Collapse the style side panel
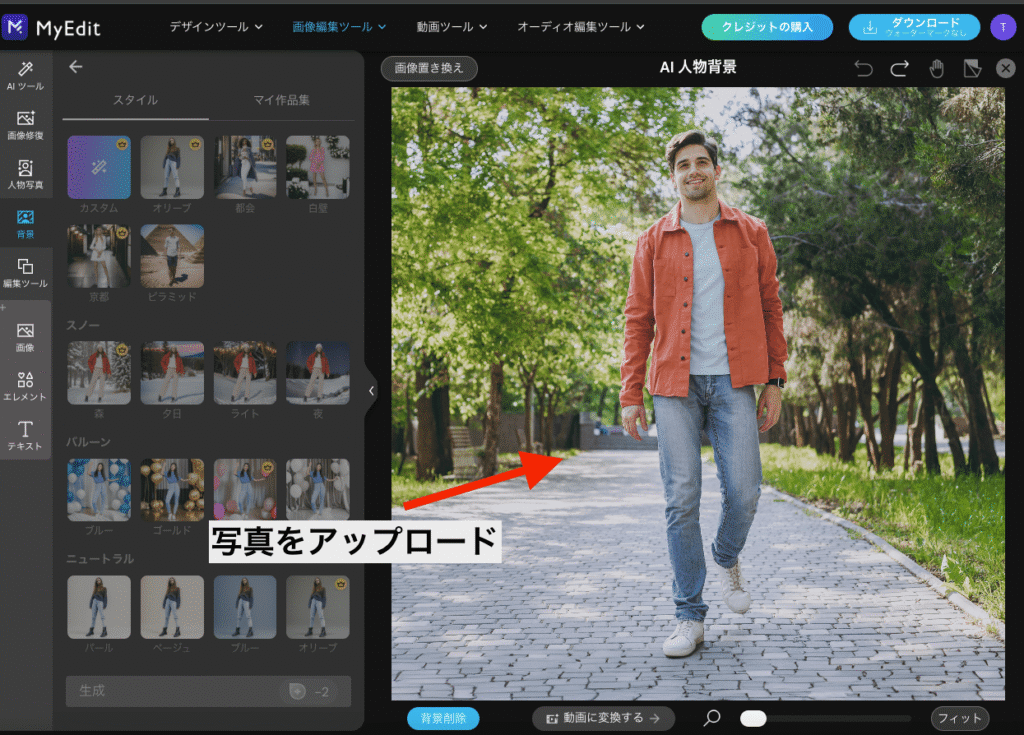 point(371,391)
